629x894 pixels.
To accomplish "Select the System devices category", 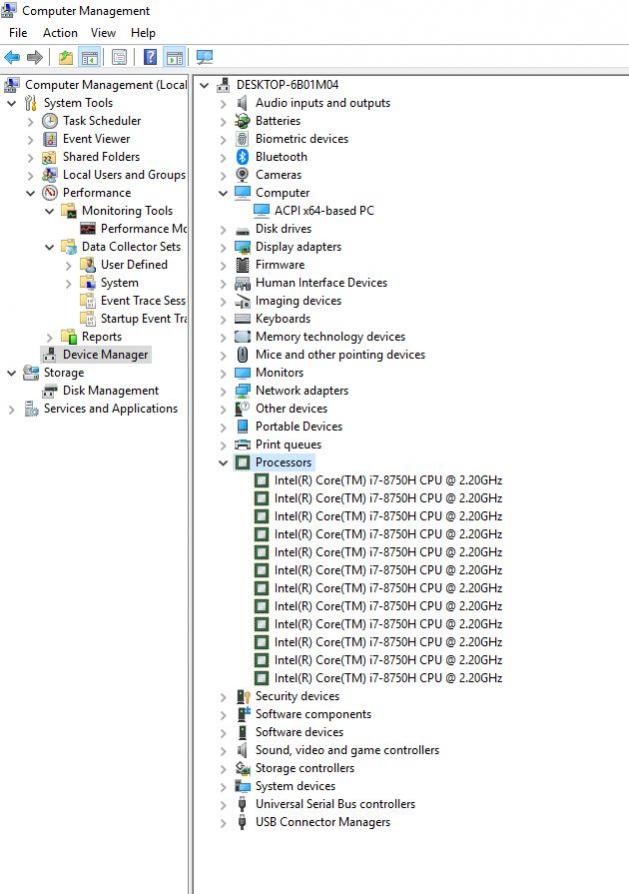I will tap(295, 786).
